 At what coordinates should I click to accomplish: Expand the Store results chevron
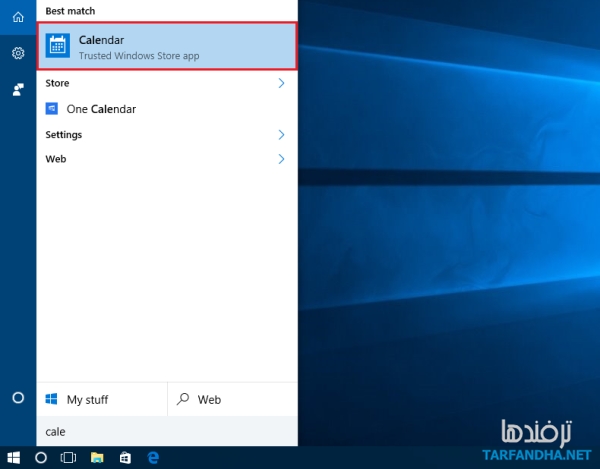tap(281, 83)
